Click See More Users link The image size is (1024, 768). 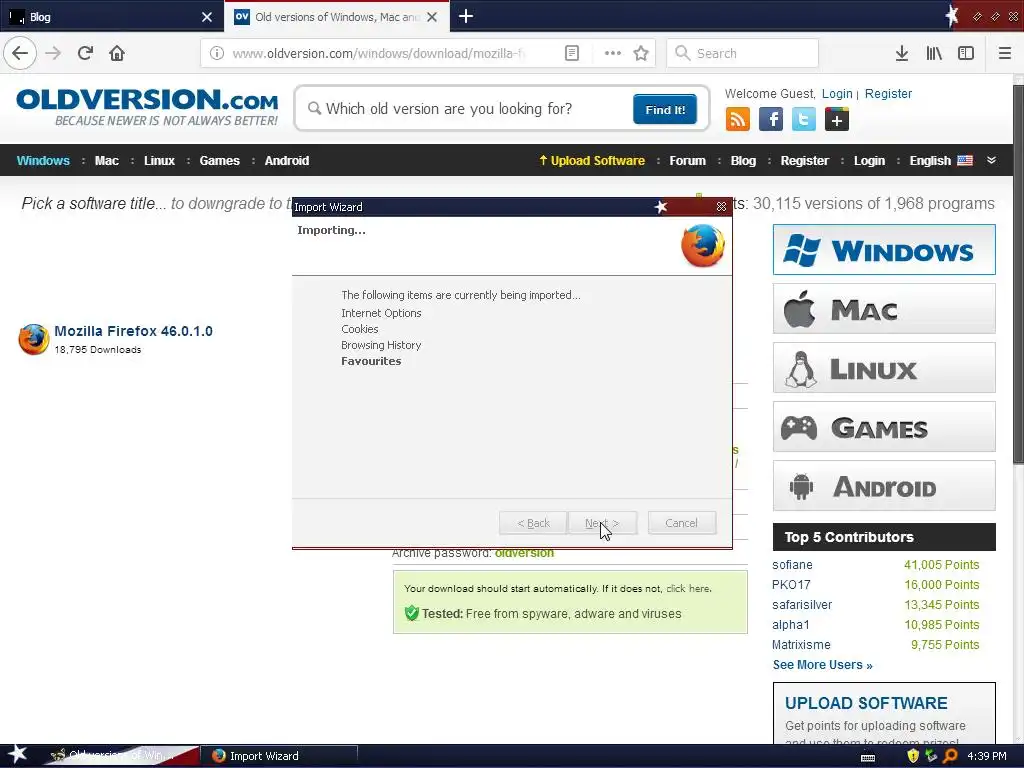click(822, 665)
